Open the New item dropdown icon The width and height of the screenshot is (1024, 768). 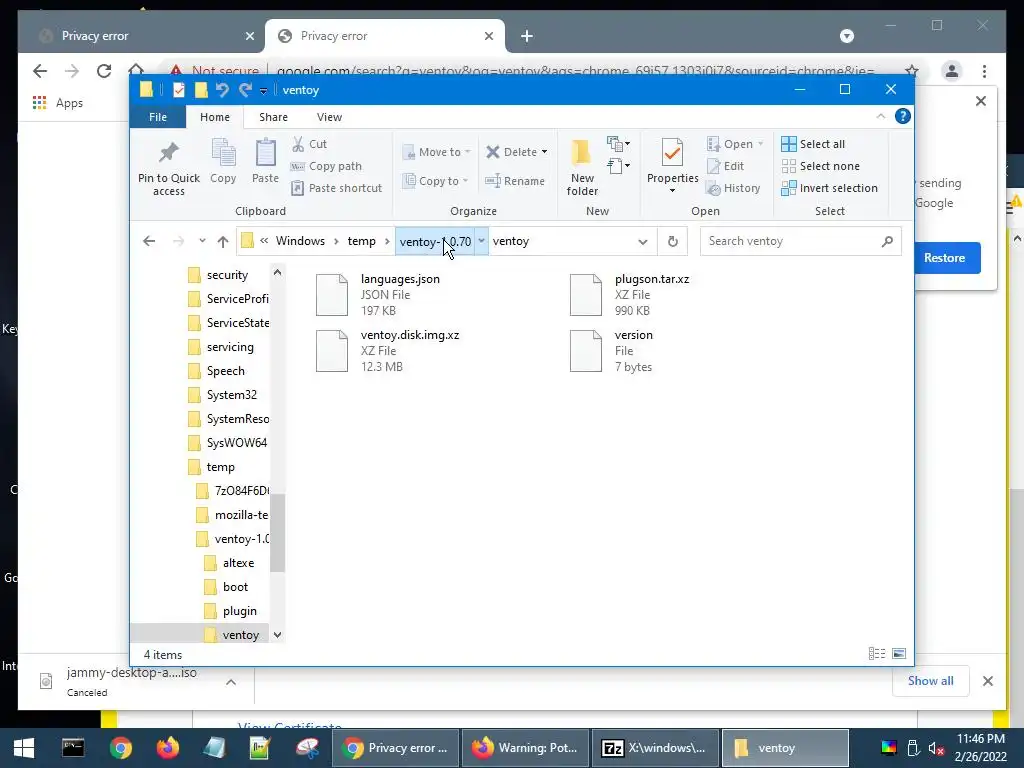click(x=618, y=143)
